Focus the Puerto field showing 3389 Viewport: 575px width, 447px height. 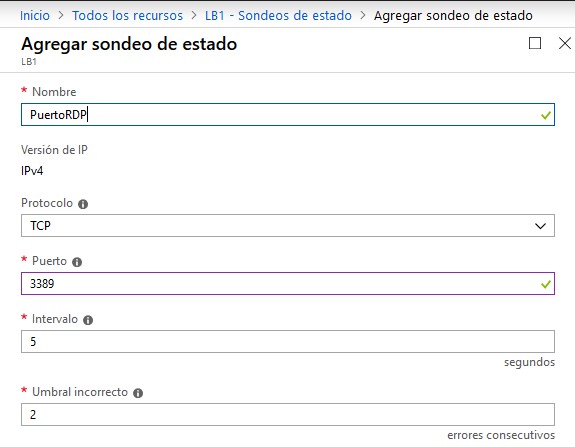point(288,283)
